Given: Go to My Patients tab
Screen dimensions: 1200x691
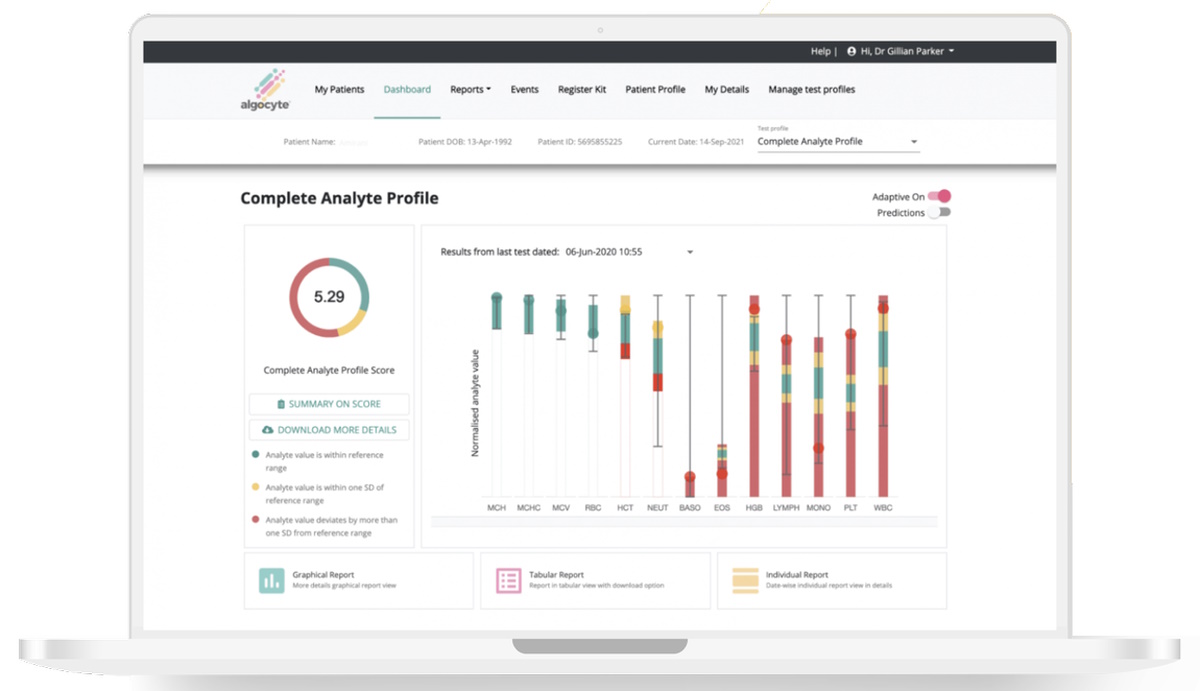Looking at the screenshot, I should (340, 89).
